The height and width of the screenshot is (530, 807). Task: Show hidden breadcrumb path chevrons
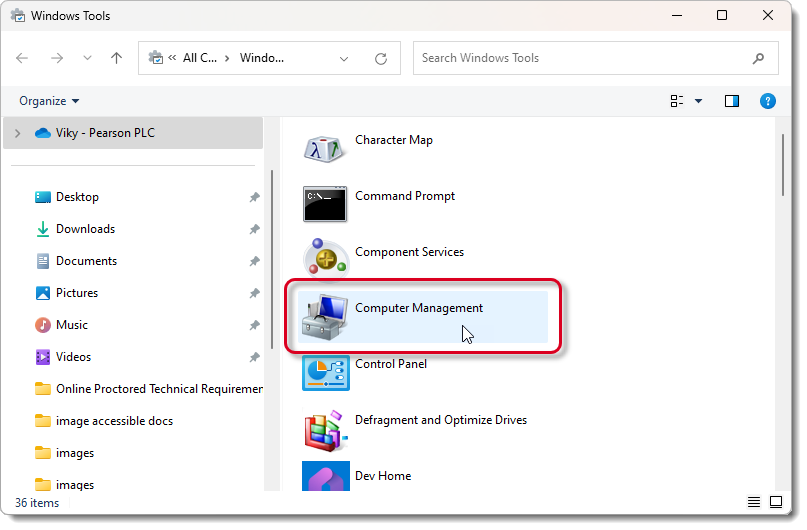coord(173,59)
